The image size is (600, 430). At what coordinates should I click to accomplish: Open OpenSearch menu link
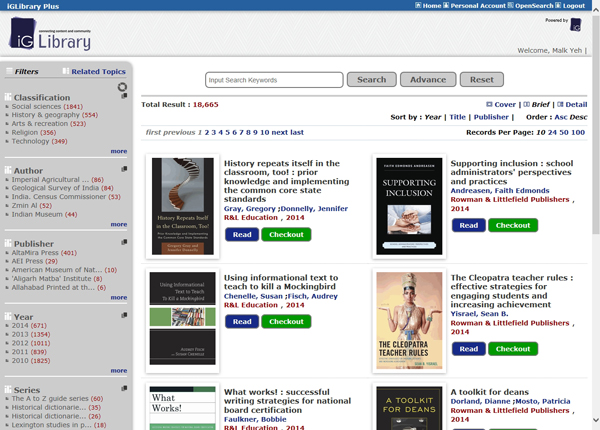534,6
